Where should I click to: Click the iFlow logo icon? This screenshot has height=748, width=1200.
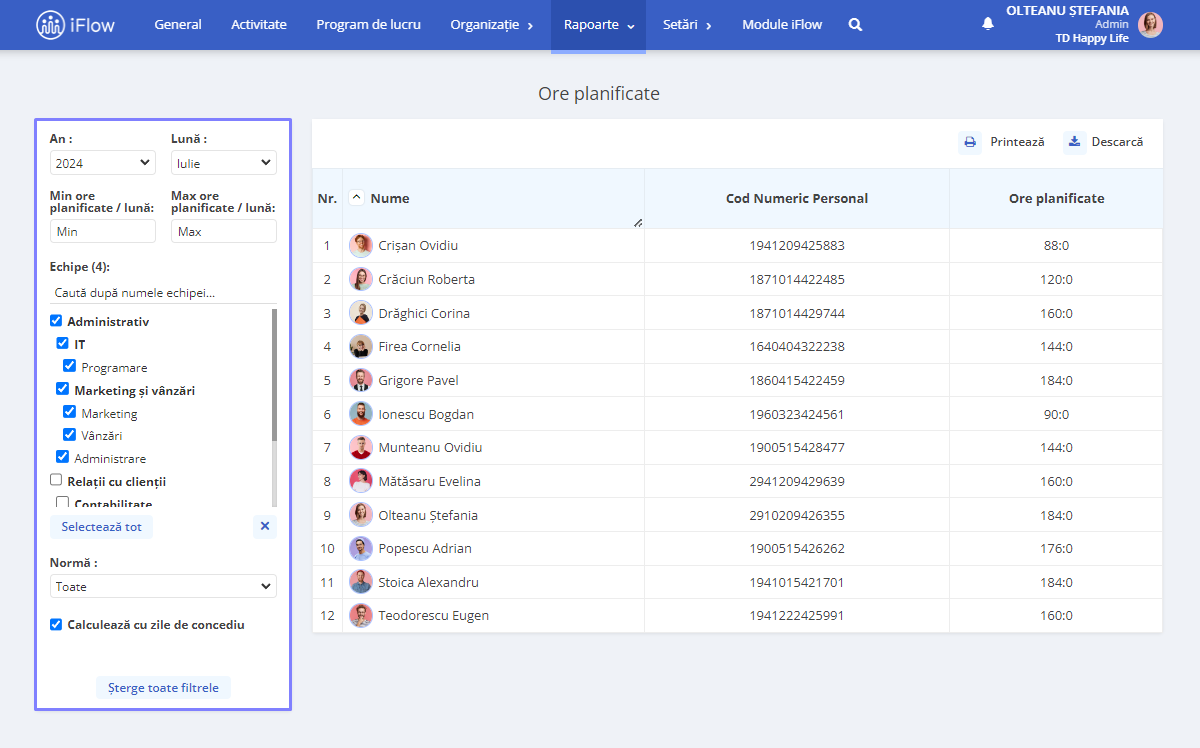[50, 25]
